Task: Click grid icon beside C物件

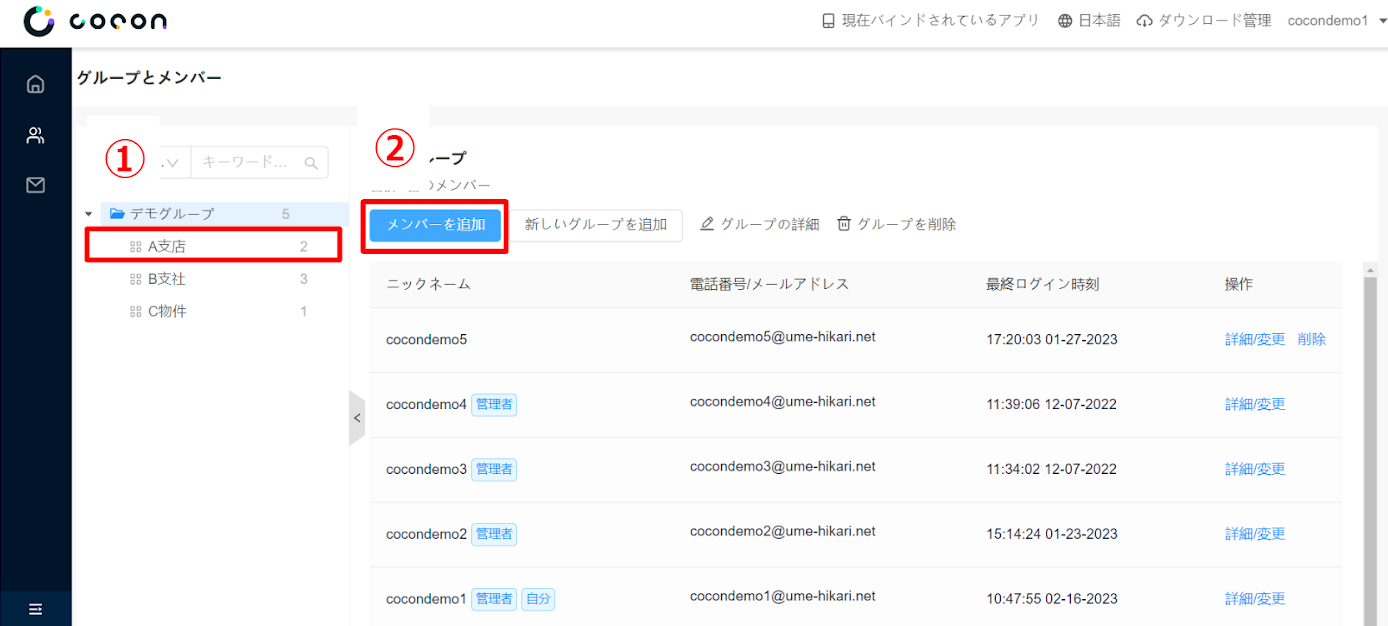Action: pyautogui.click(x=136, y=312)
